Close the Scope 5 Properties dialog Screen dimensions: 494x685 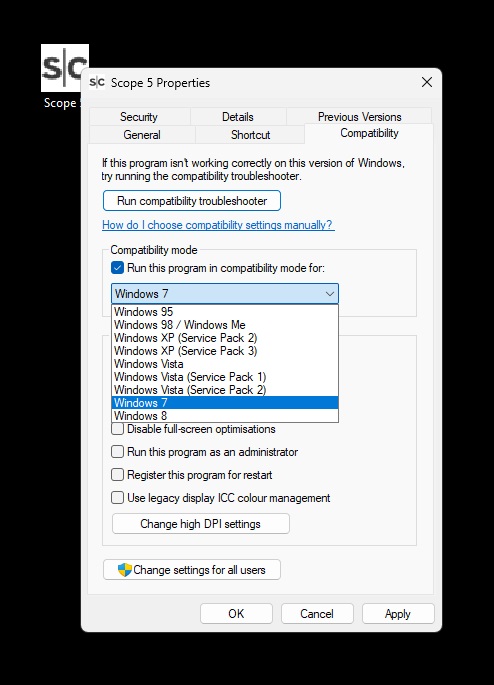(427, 82)
